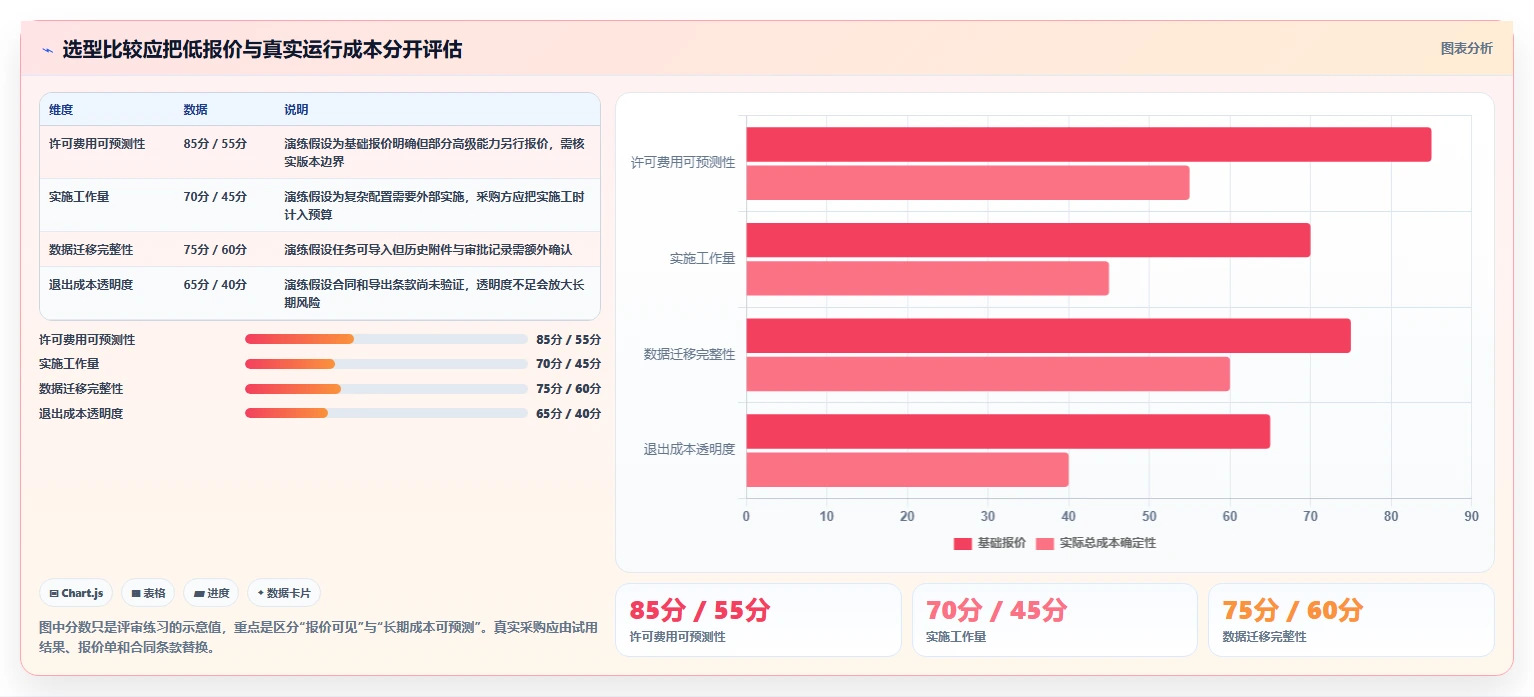Click the 实际总成本确定性 bar for 实施工作量
The image size is (1534, 697).
pyautogui.click(x=927, y=278)
